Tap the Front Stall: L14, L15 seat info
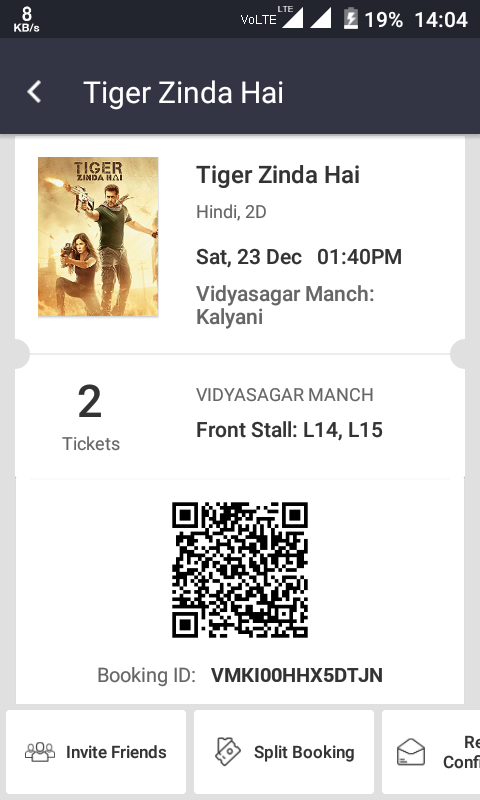 click(x=289, y=430)
